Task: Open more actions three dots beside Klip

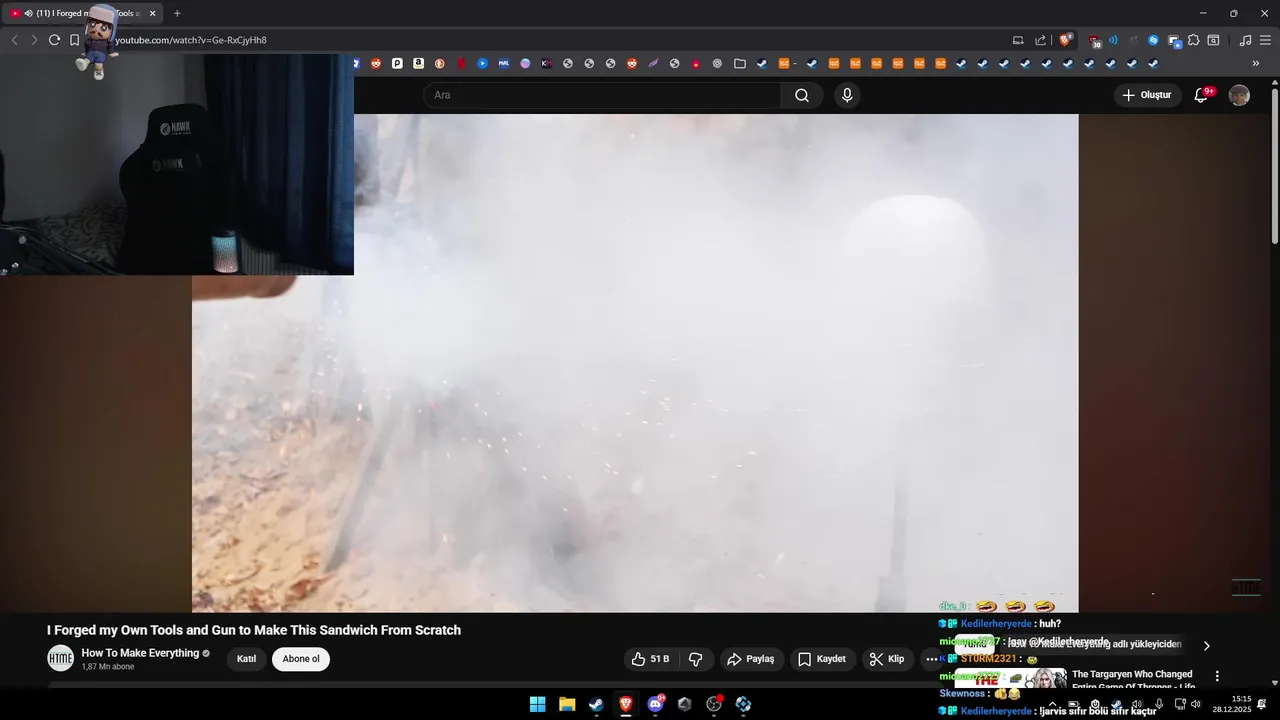Action: click(931, 659)
